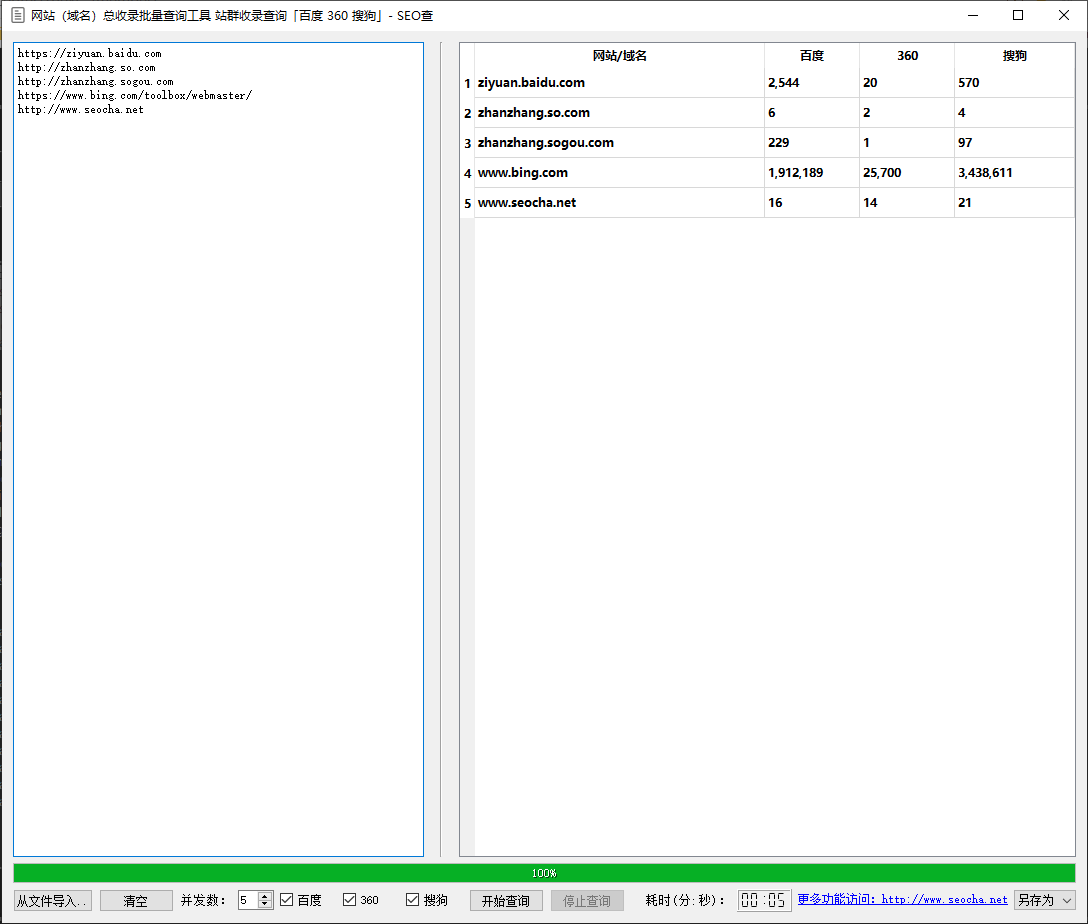
Task: Sort by the 百度 column header
Action: tap(812, 55)
